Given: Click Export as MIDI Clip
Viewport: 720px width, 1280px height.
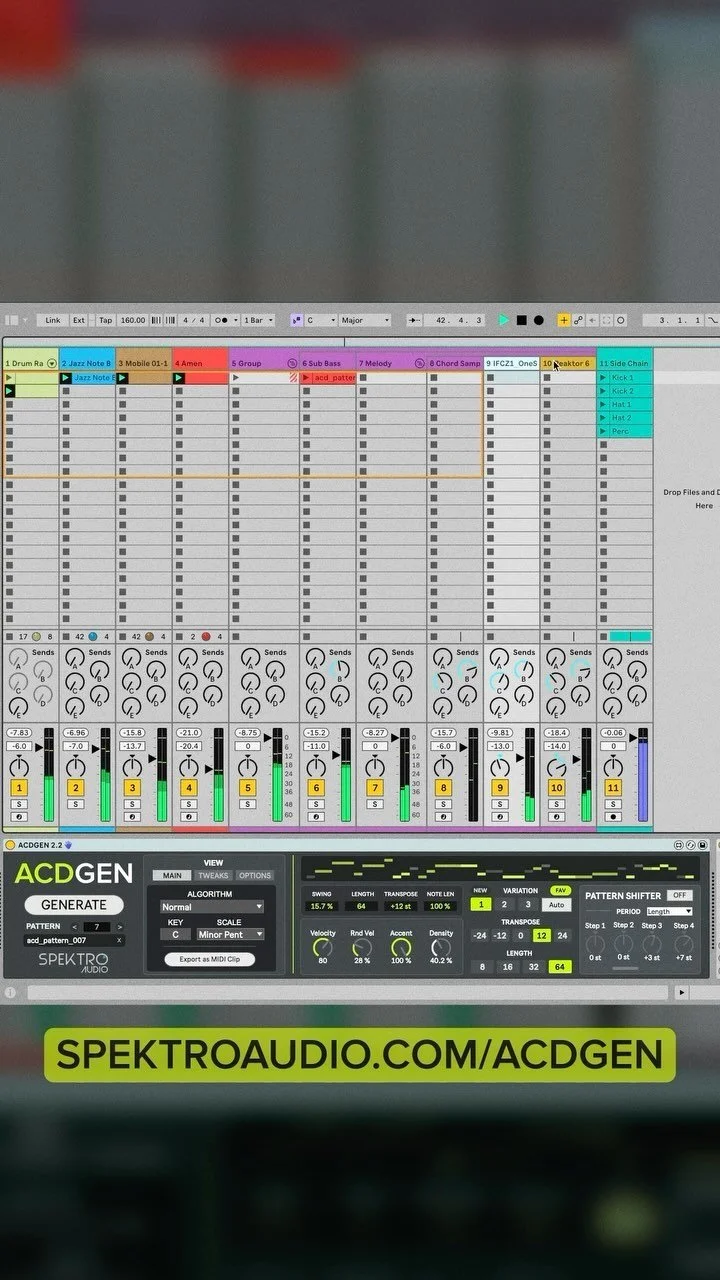Looking at the screenshot, I should click(210, 959).
